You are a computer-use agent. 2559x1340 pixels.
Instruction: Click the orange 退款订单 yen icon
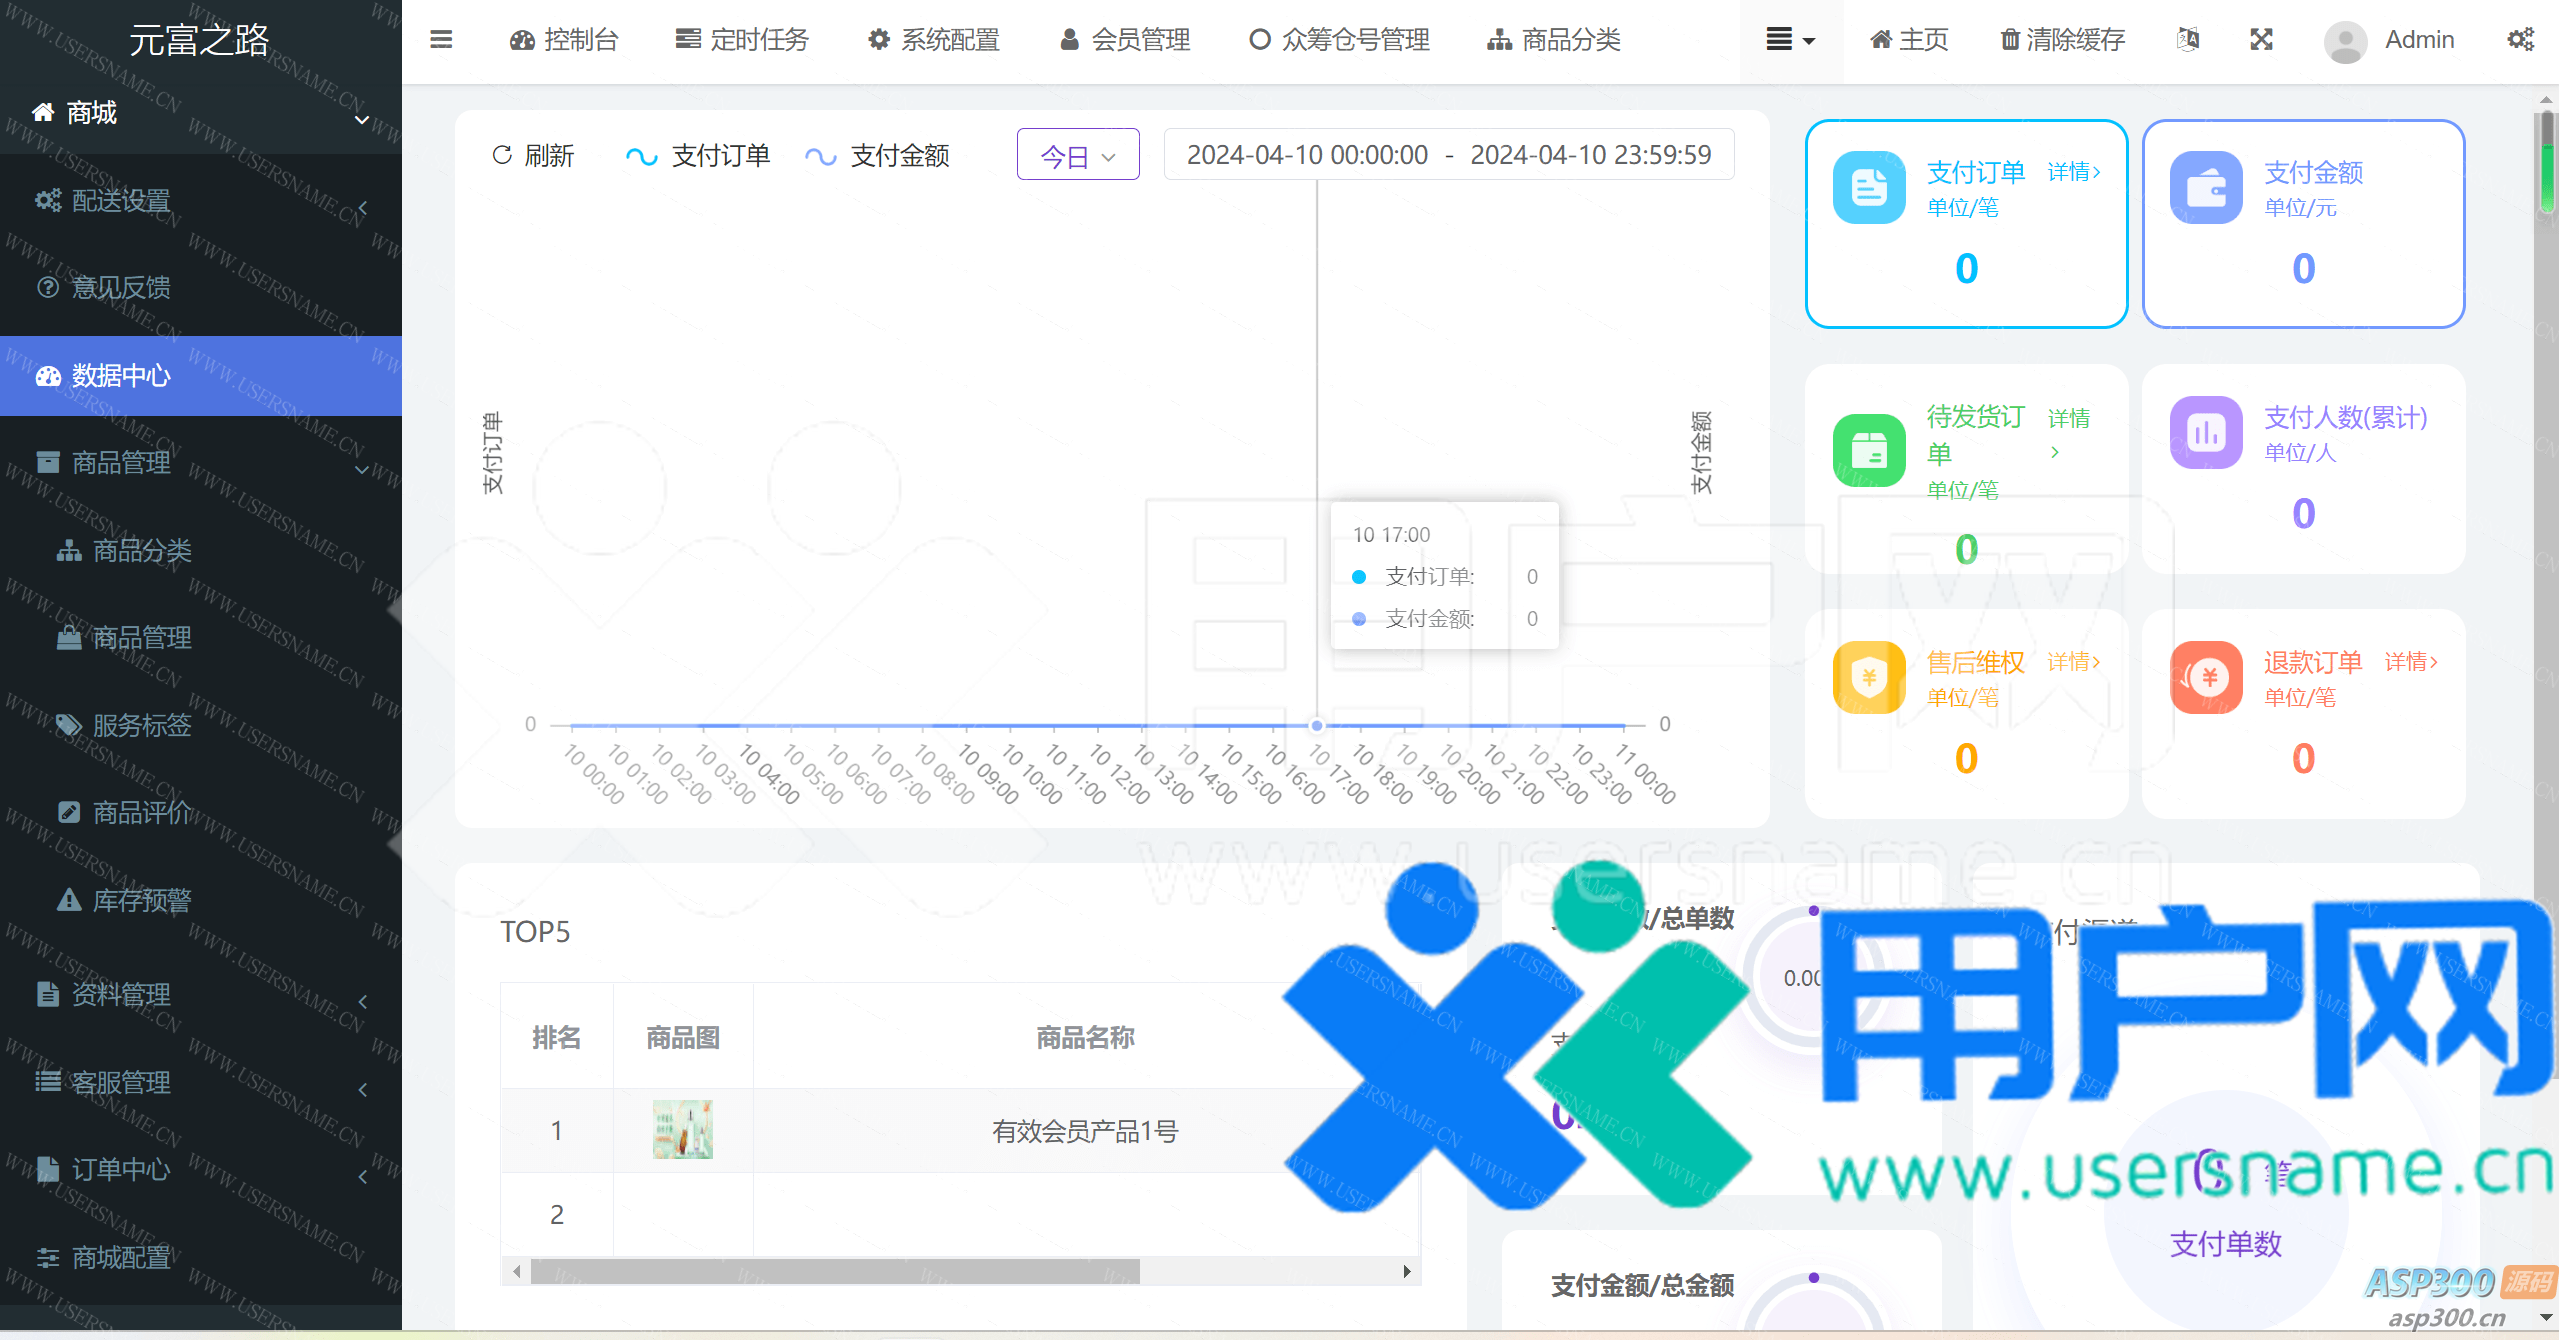[2205, 677]
